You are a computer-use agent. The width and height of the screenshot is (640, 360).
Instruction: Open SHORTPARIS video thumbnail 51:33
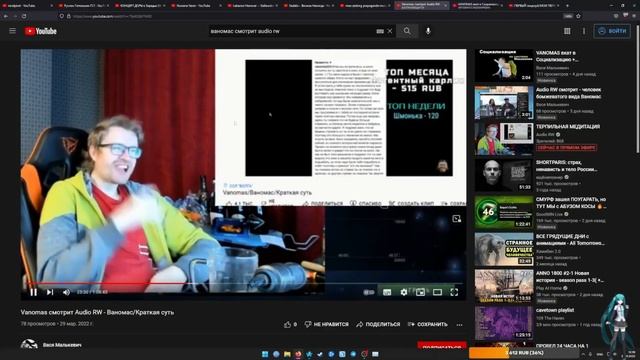504,176
